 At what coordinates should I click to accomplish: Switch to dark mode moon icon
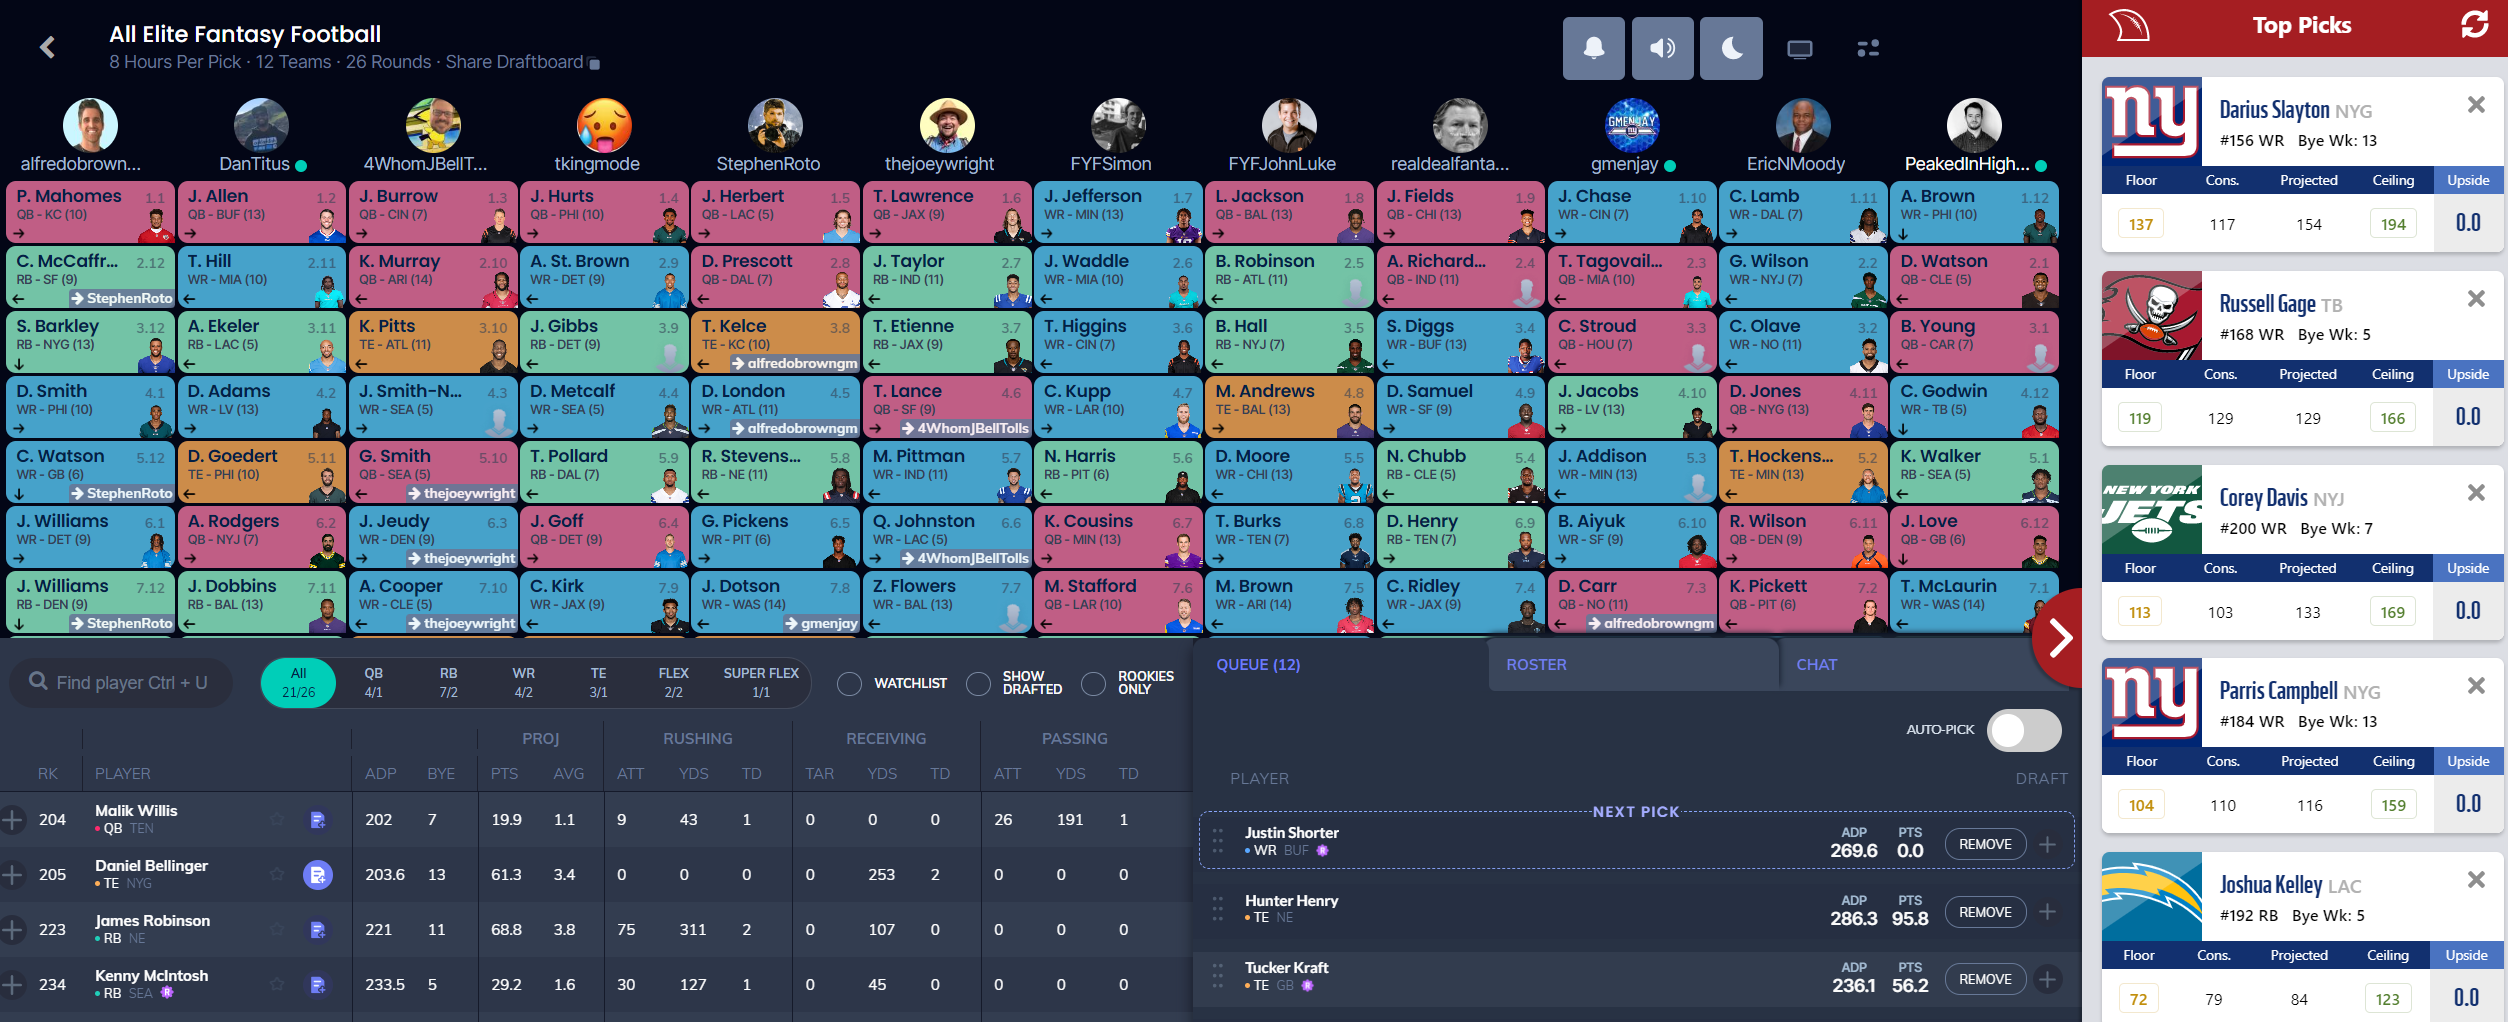click(1732, 48)
